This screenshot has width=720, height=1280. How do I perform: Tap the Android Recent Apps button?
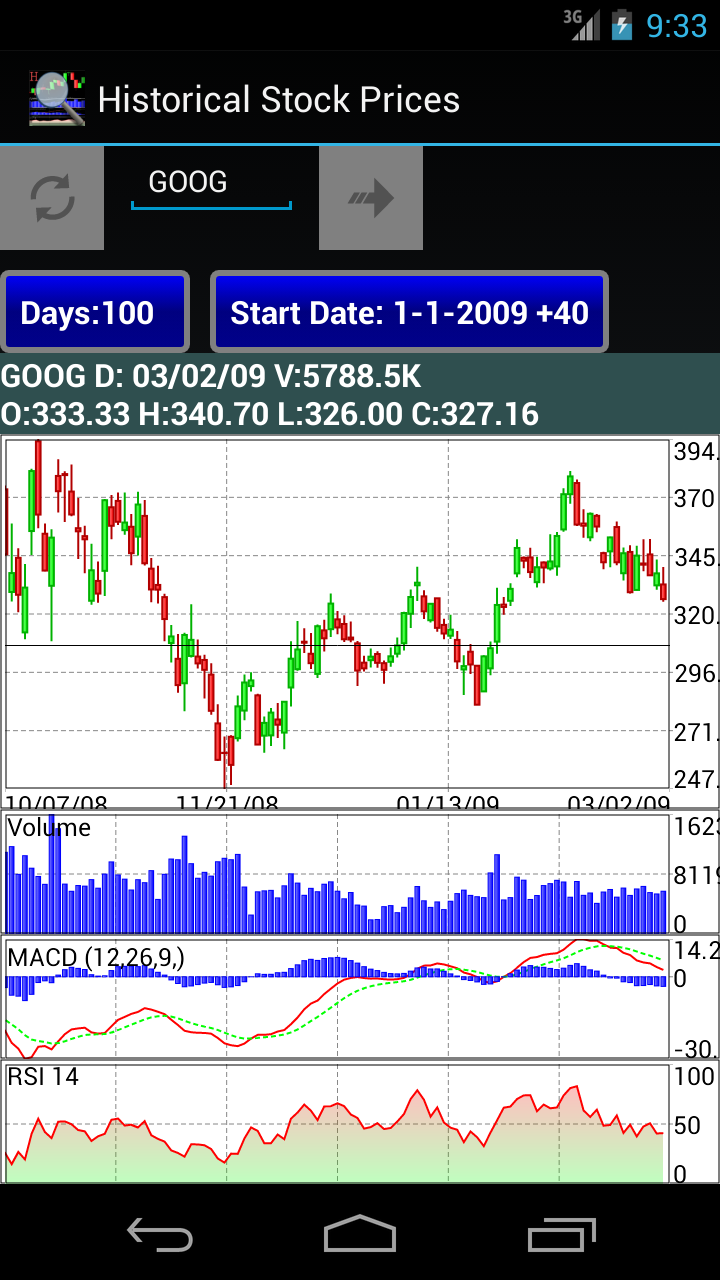point(562,1233)
